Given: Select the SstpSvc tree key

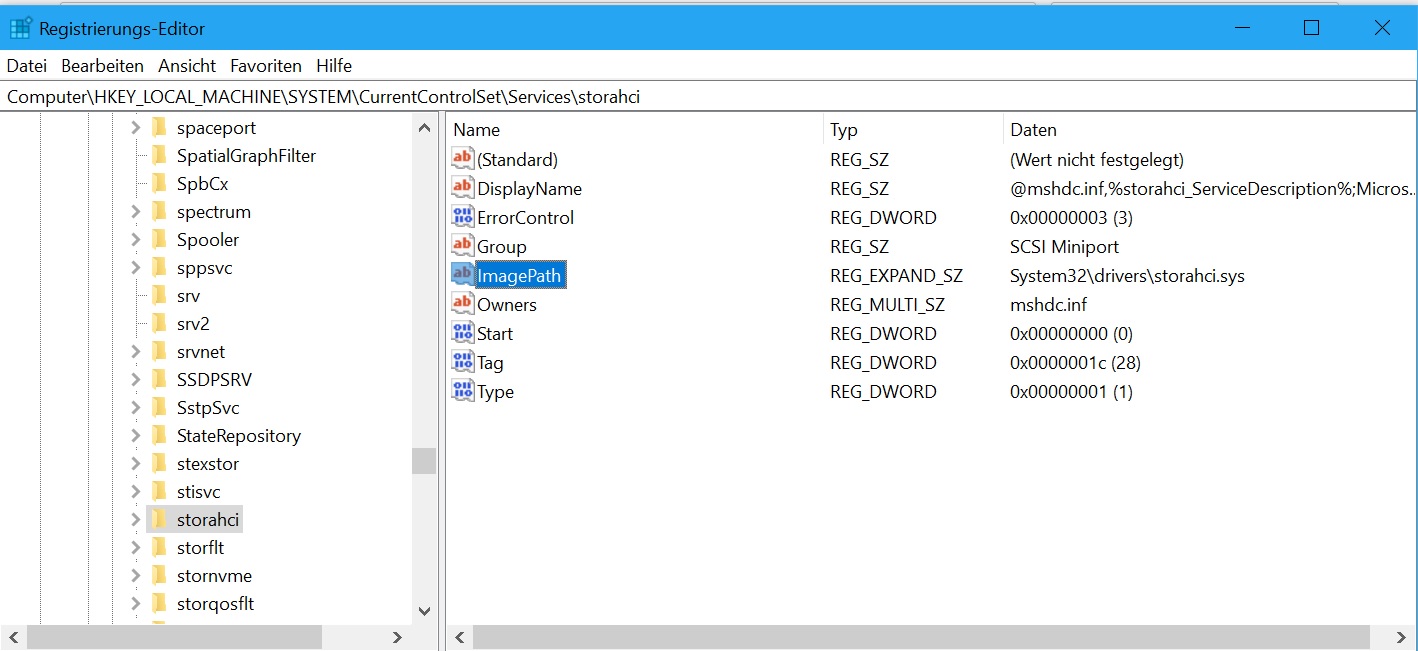Looking at the screenshot, I should (x=208, y=408).
